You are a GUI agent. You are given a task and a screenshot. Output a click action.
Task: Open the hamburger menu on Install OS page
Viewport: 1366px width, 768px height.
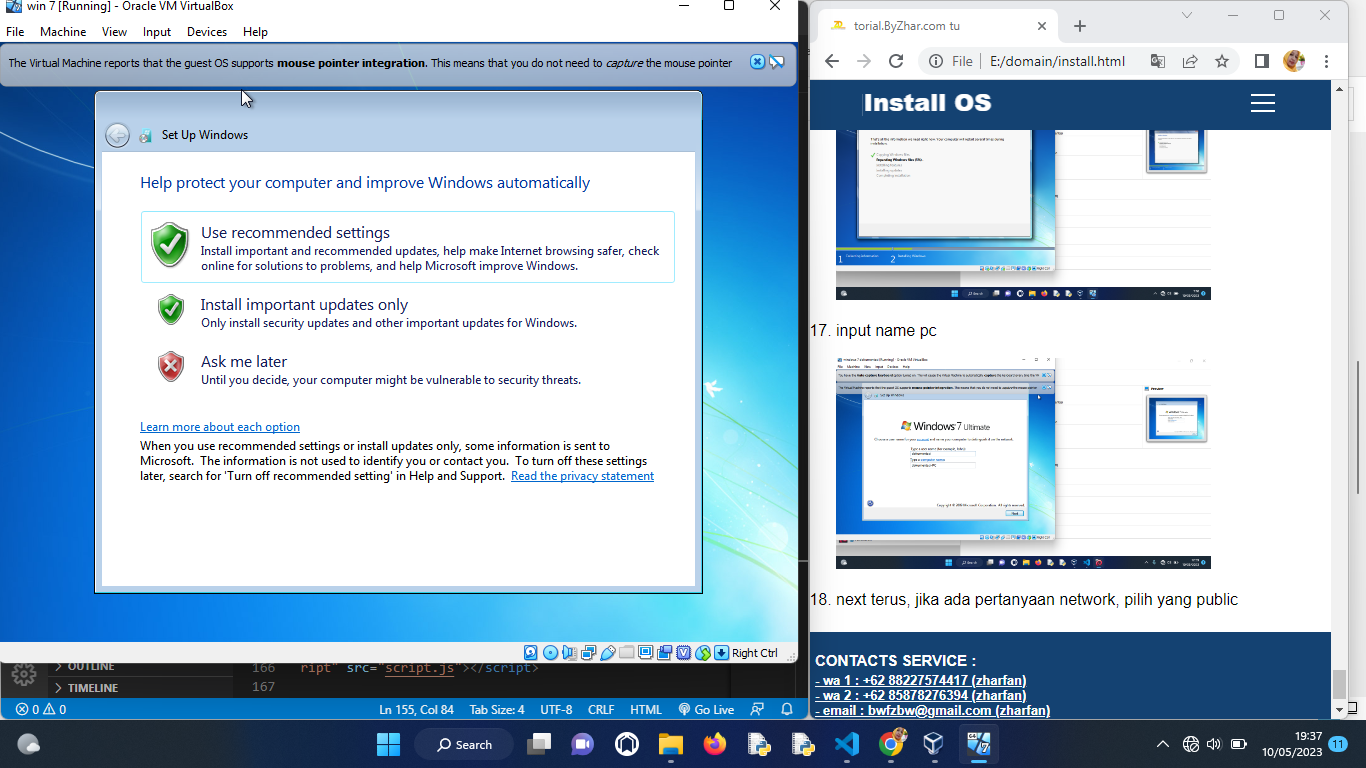point(1263,103)
